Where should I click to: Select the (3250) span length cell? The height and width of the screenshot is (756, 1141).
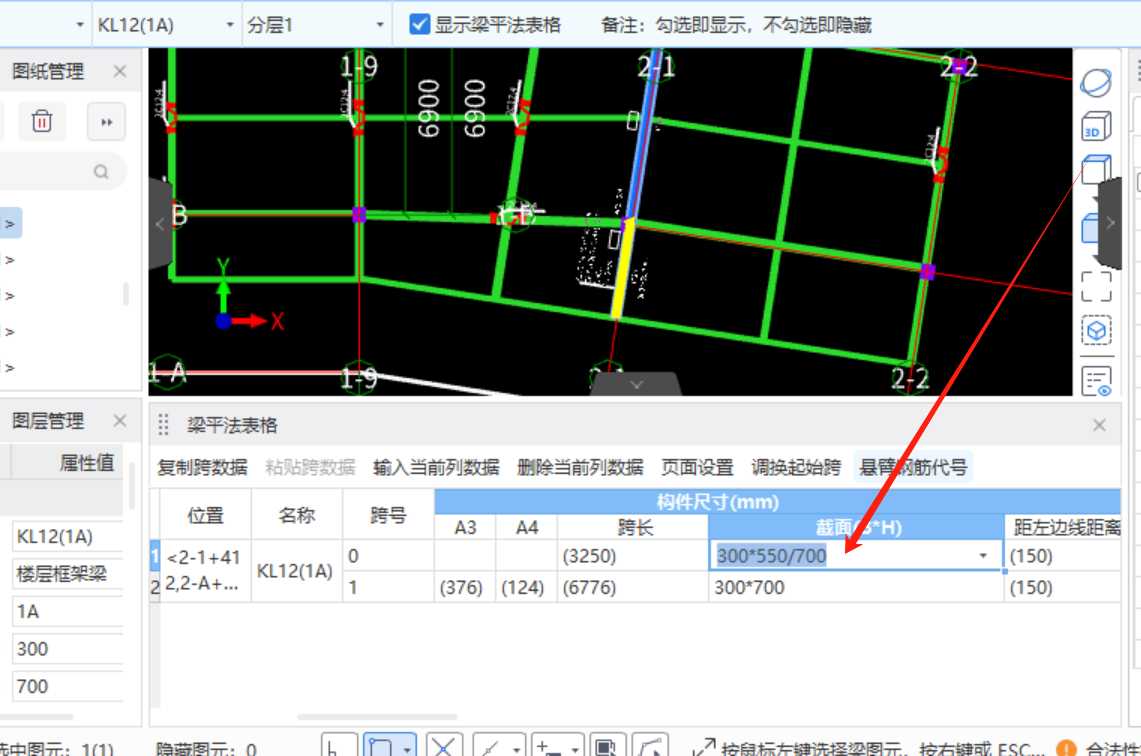(x=633, y=556)
